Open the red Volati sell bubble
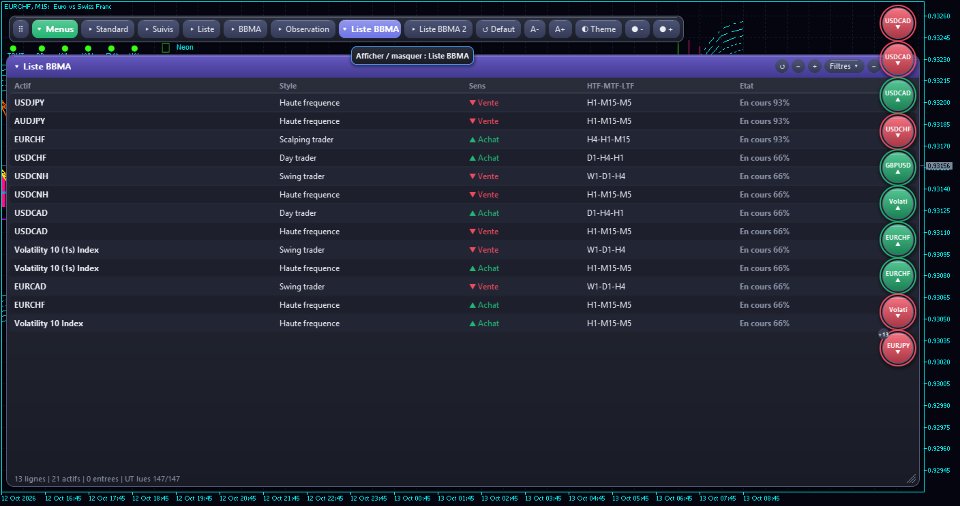The width and height of the screenshot is (960, 506). click(898, 311)
